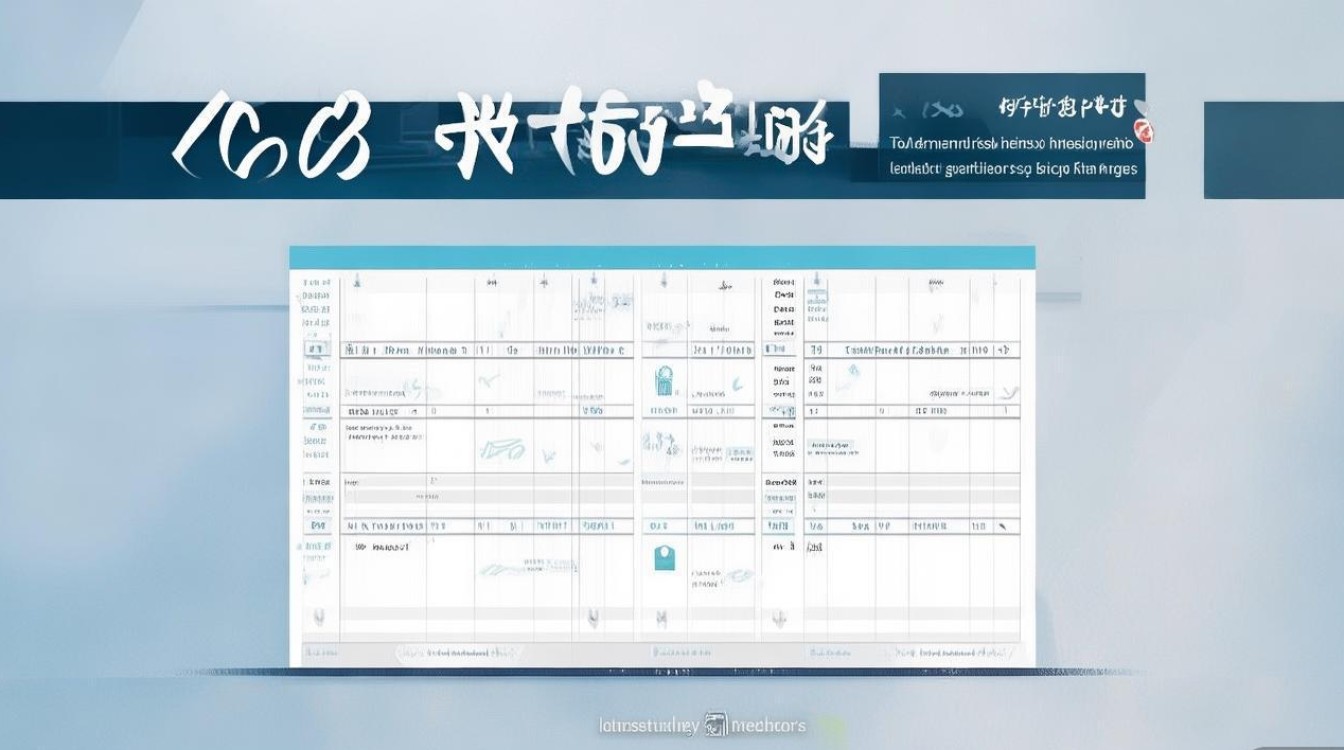The image size is (1344, 750).
Task: Click the highlighted blue label button mid-right
Action: click(830, 447)
